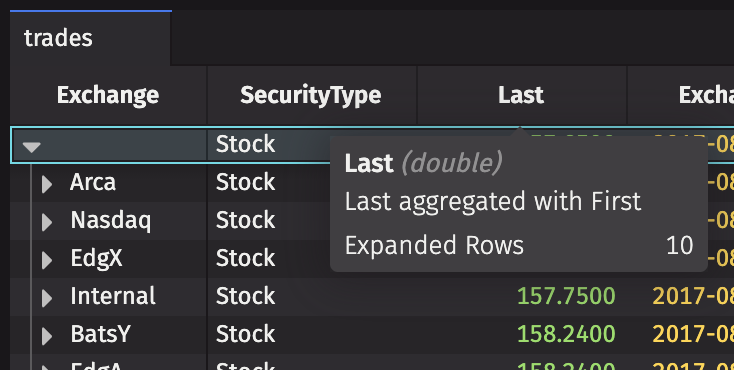Image resolution: width=734 pixels, height=370 pixels.
Task: Click the Exchange column header
Action: tap(108, 95)
